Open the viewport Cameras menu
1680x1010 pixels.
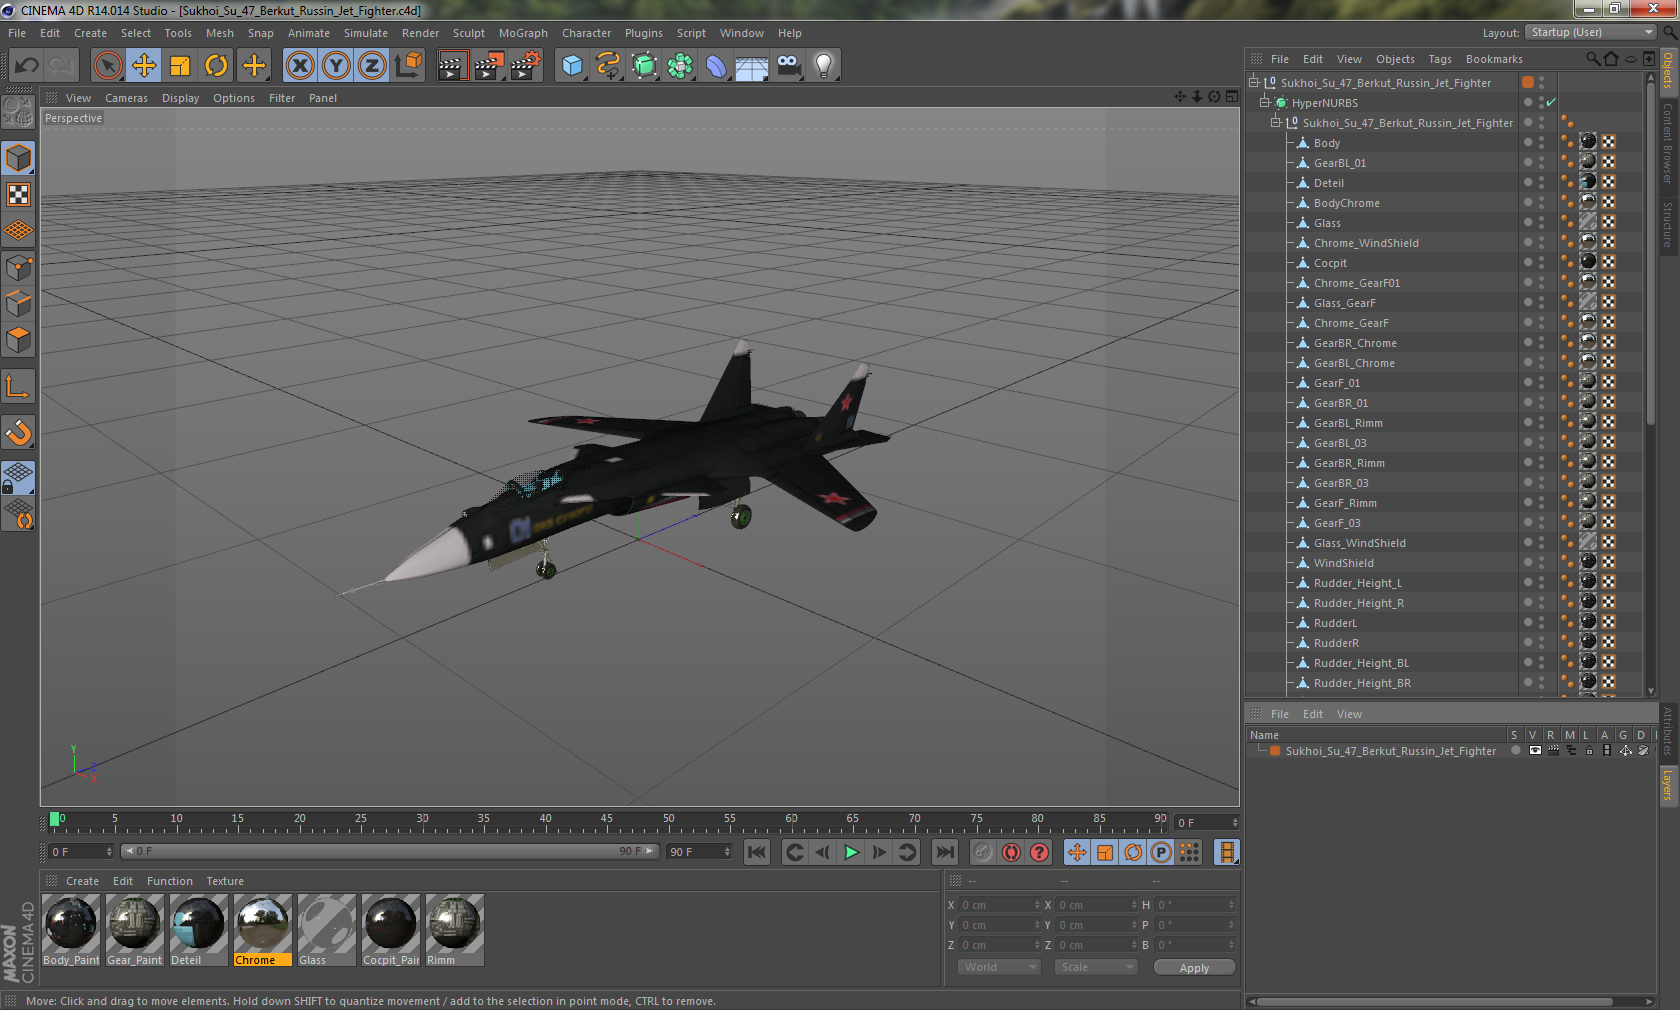coord(126,98)
